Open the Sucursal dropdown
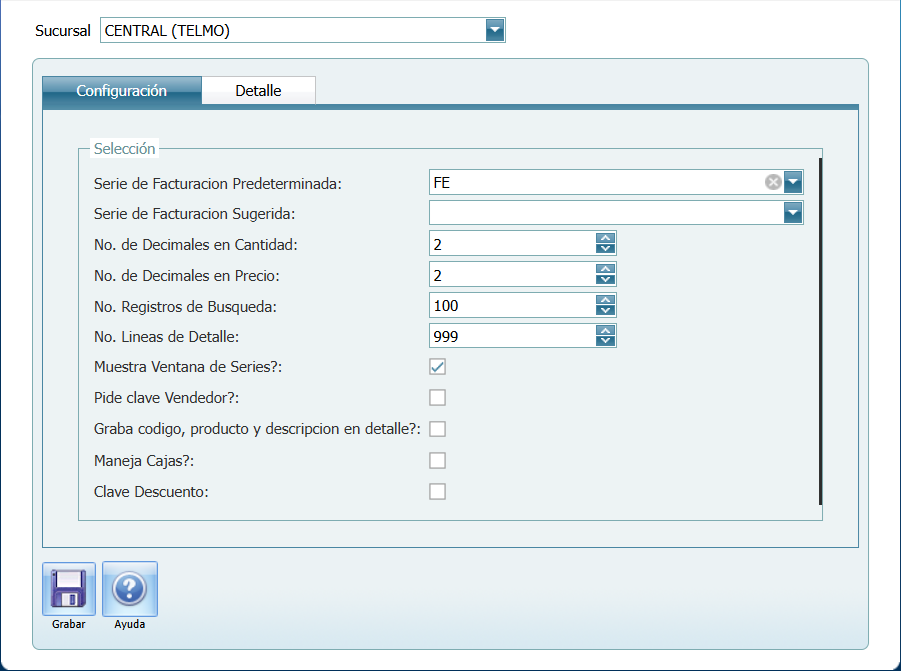Image resolution: width=901 pixels, height=671 pixels. click(494, 30)
